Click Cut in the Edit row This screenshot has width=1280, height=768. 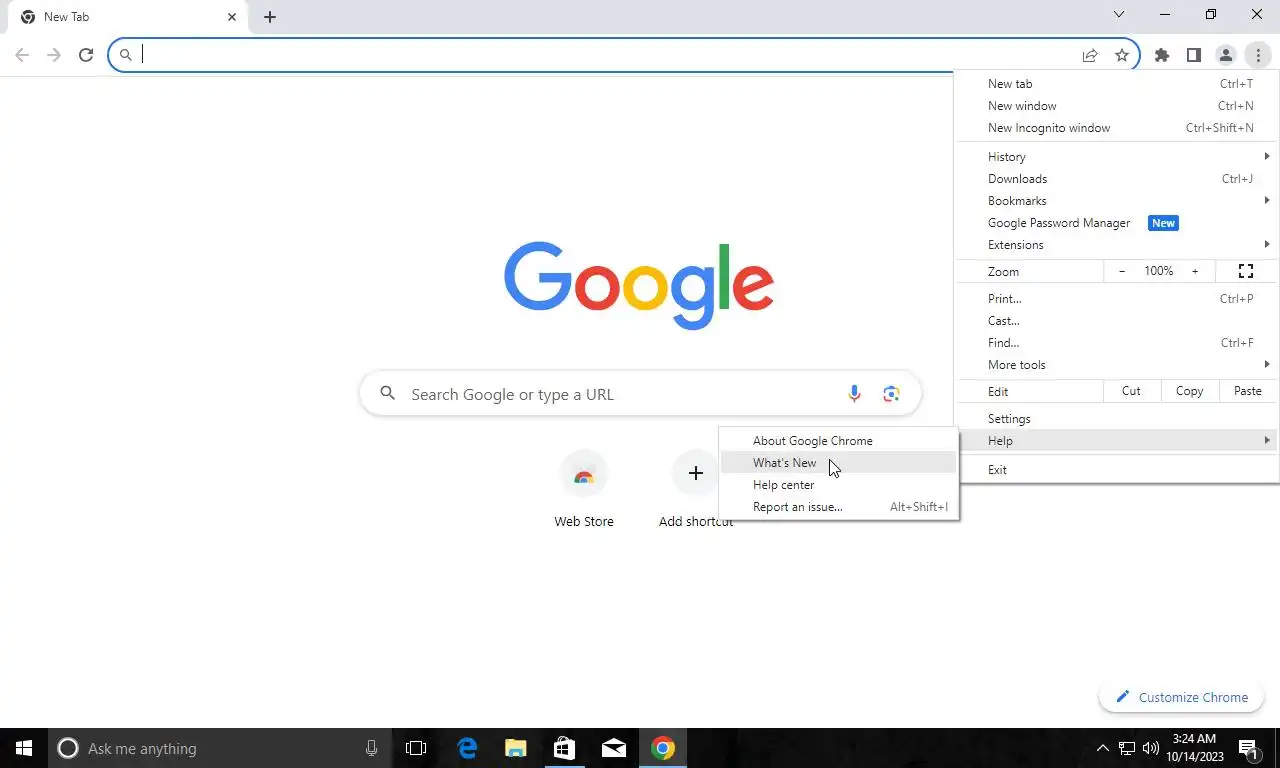1131,392
